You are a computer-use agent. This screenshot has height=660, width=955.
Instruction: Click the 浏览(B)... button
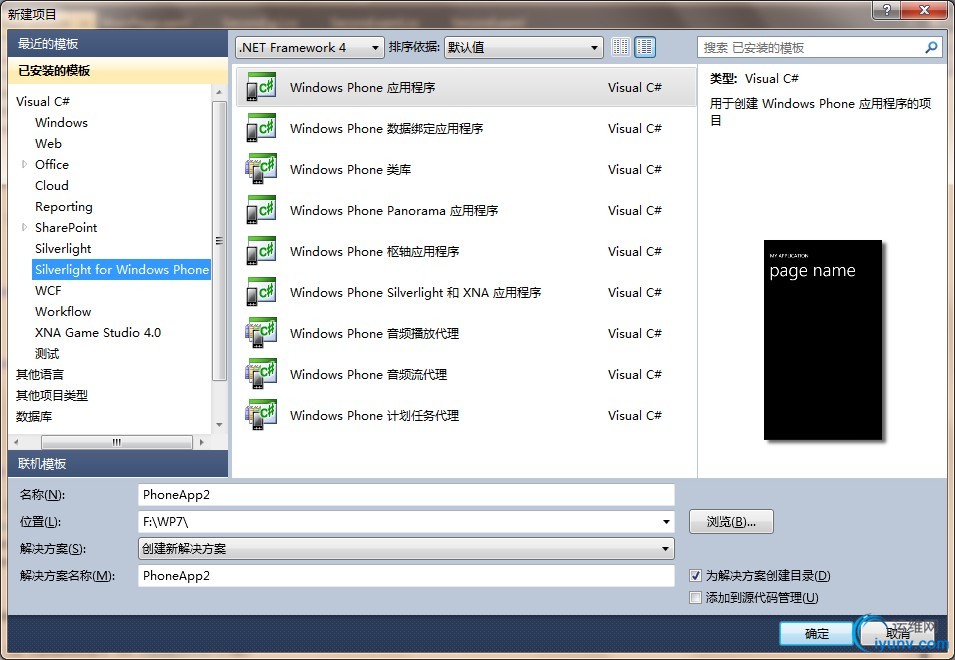click(731, 522)
